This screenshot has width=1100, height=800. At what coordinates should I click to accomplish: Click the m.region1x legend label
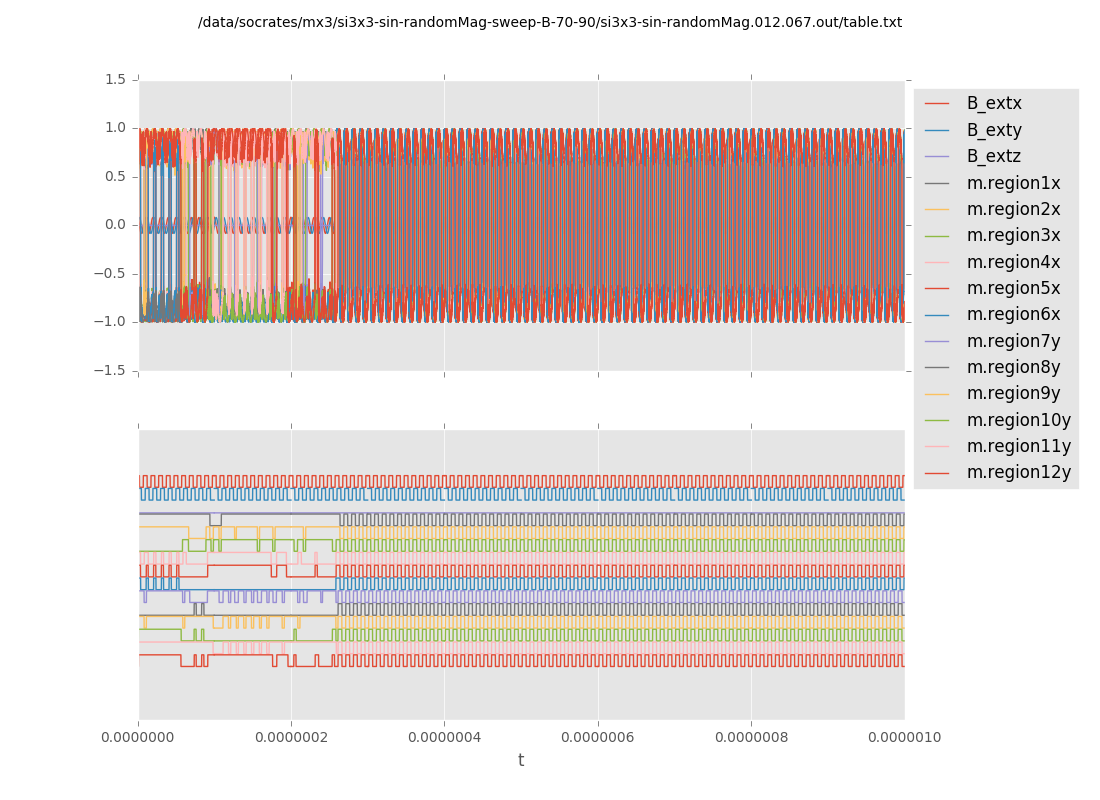coord(1013,183)
